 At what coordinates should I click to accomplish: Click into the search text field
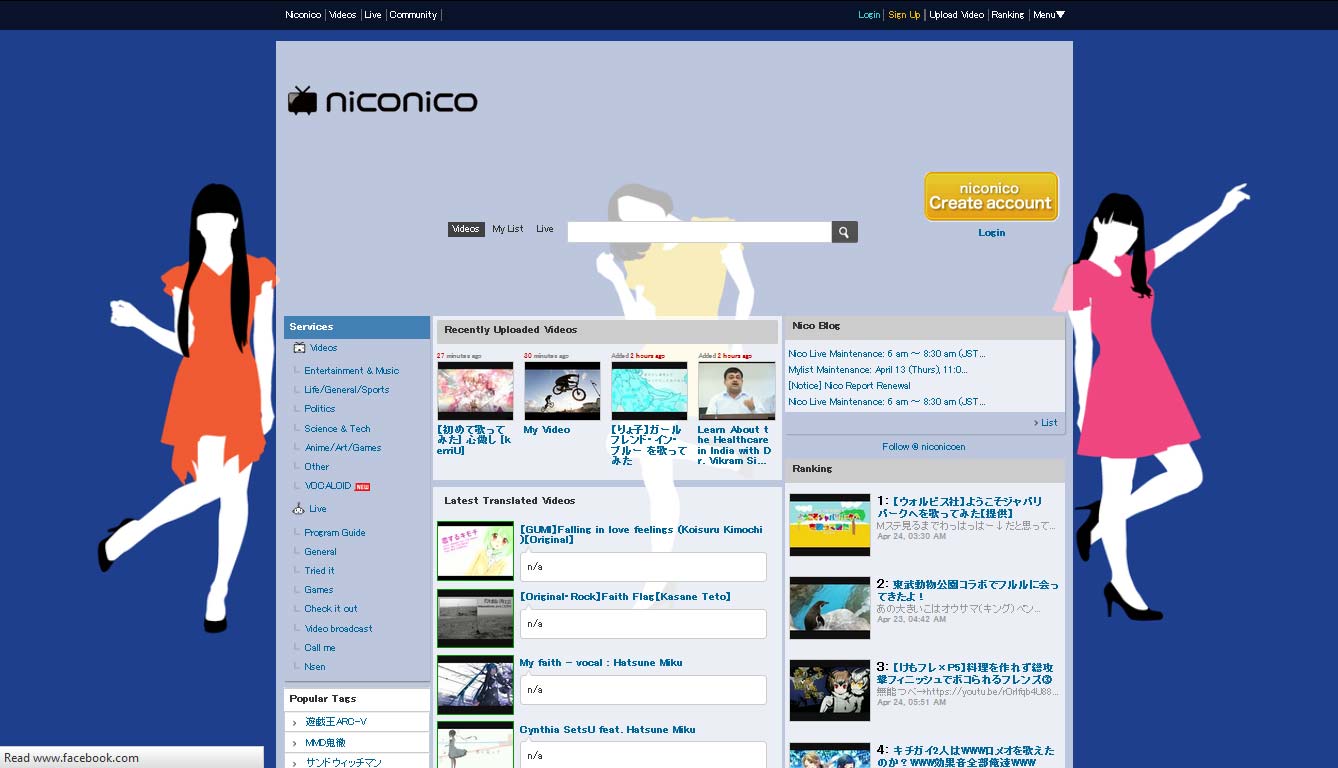[699, 232]
